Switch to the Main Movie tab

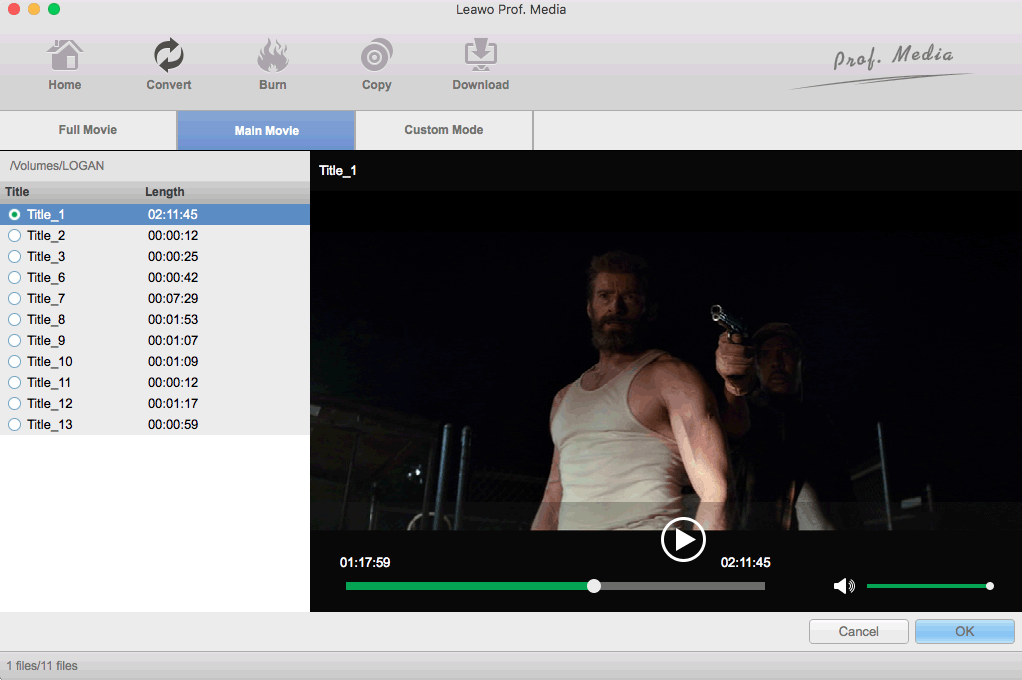267,130
